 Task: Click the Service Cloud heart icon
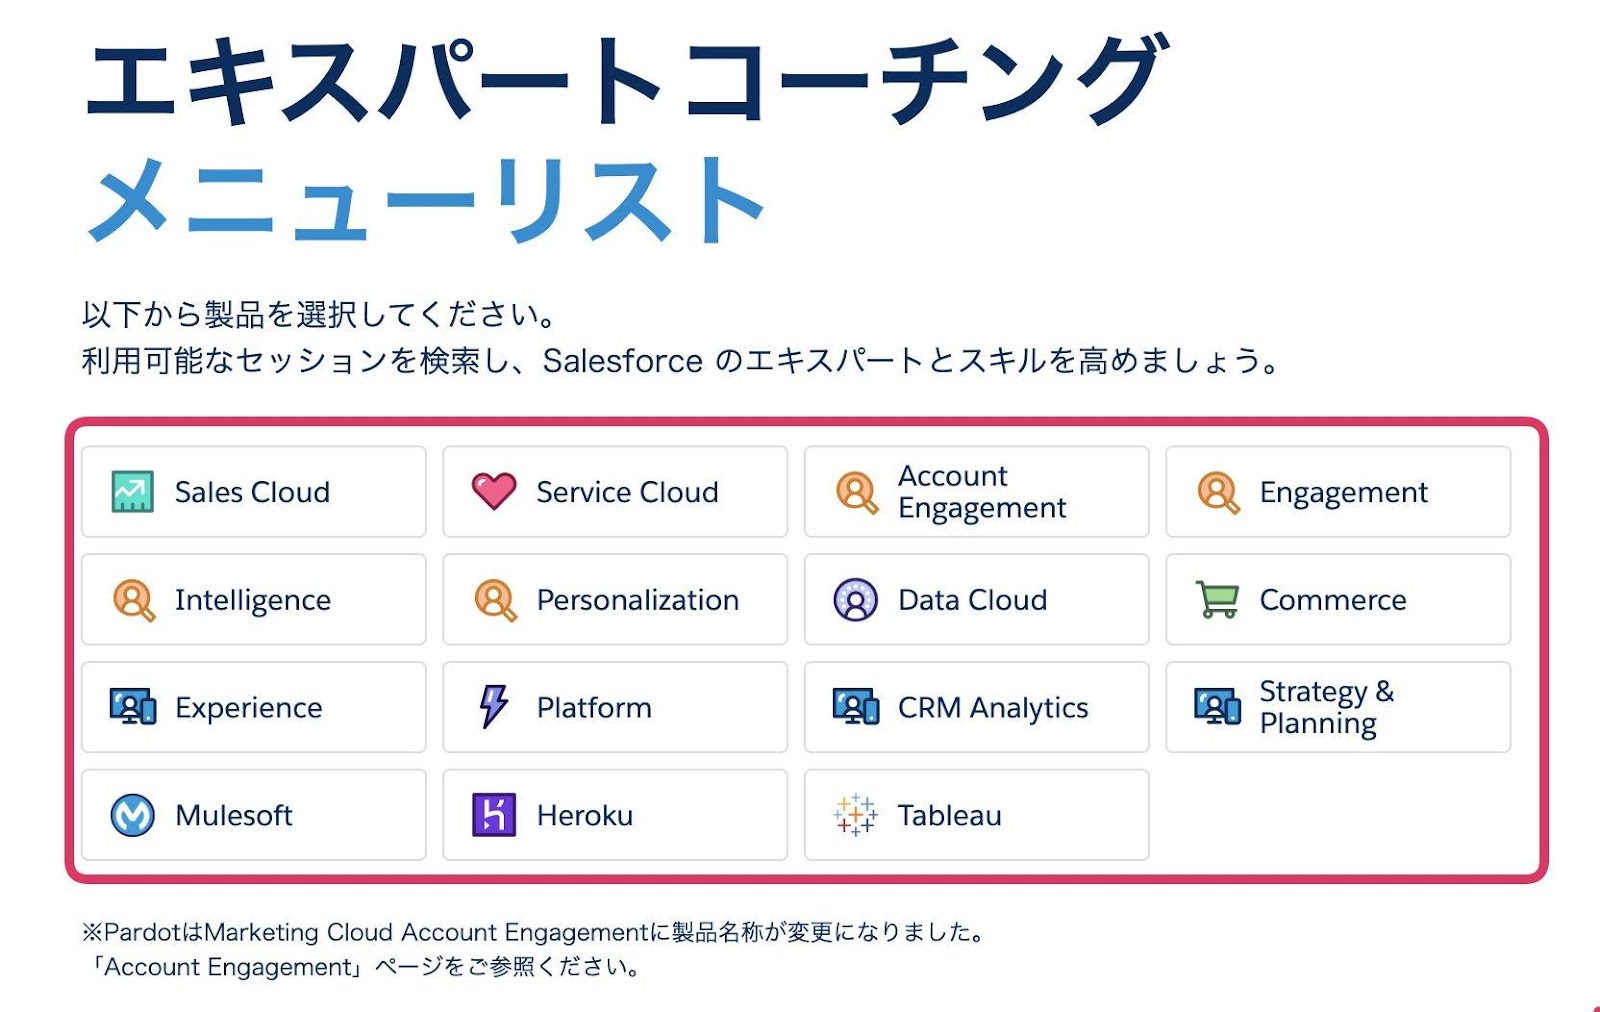pyautogui.click(x=494, y=491)
